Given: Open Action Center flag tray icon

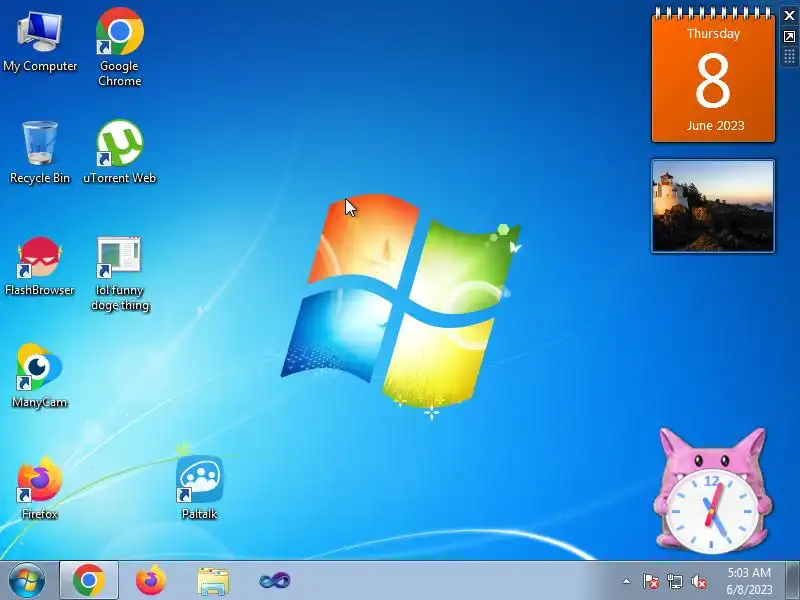Looking at the screenshot, I should coord(651,581).
